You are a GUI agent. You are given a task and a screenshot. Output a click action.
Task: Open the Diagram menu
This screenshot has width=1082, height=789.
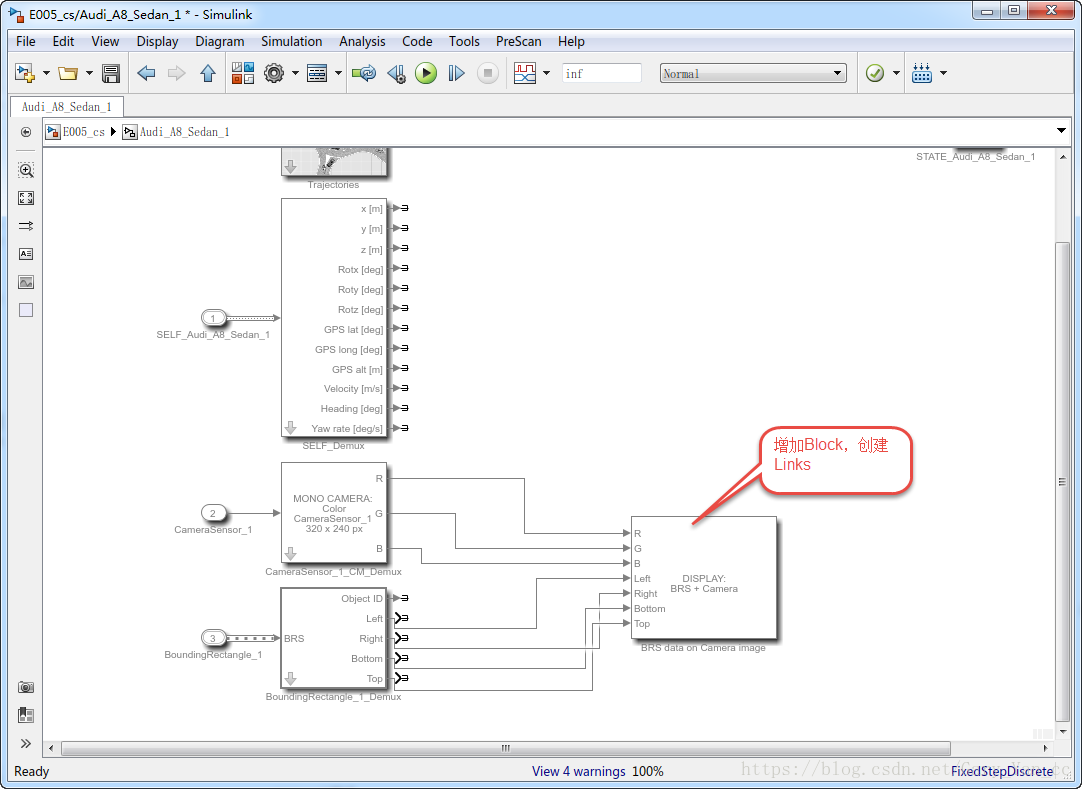point(219,41)
